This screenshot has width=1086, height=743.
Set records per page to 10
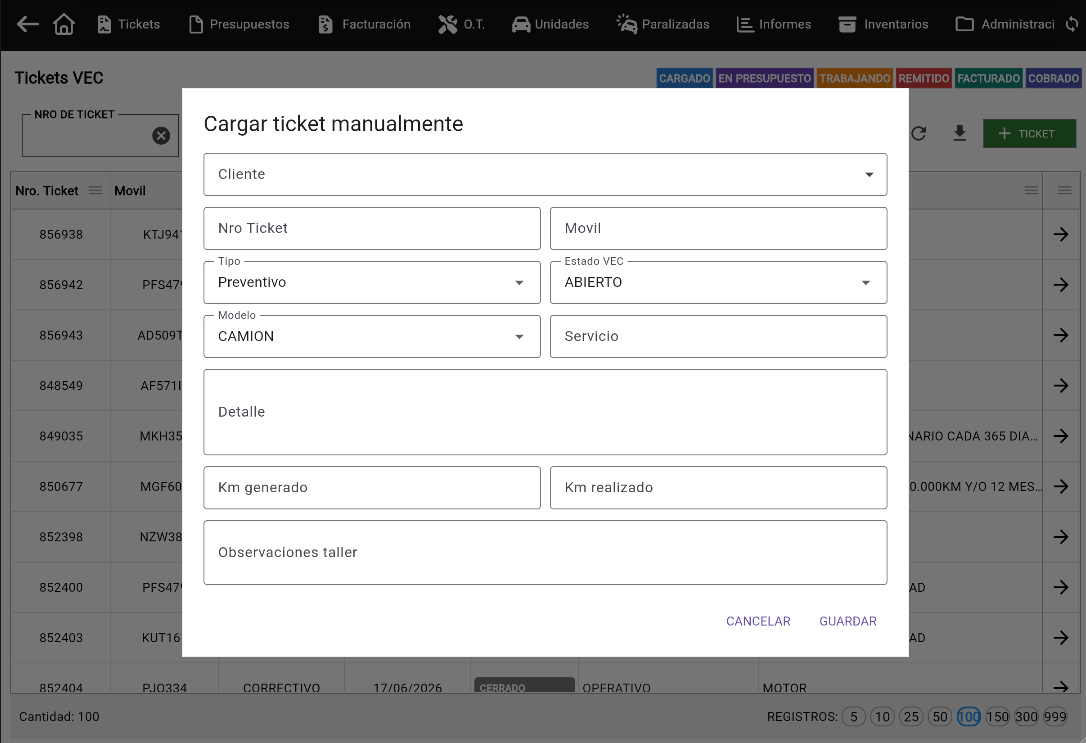click(882, 717)
